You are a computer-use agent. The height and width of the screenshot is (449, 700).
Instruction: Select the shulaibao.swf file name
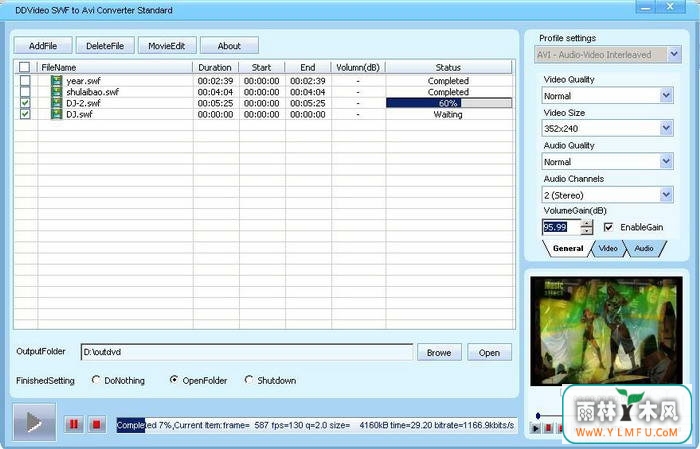92,92
